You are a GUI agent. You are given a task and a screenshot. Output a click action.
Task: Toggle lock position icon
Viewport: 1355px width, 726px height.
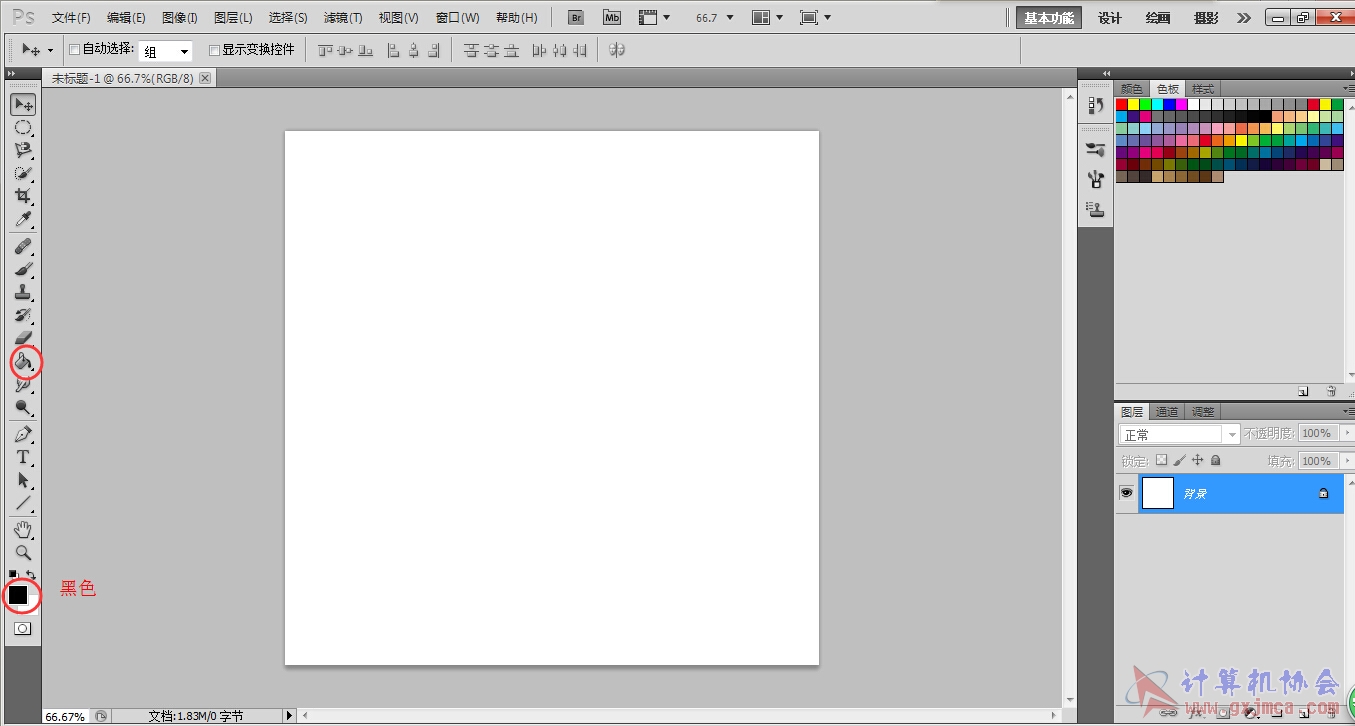(x=1197, y=461)
